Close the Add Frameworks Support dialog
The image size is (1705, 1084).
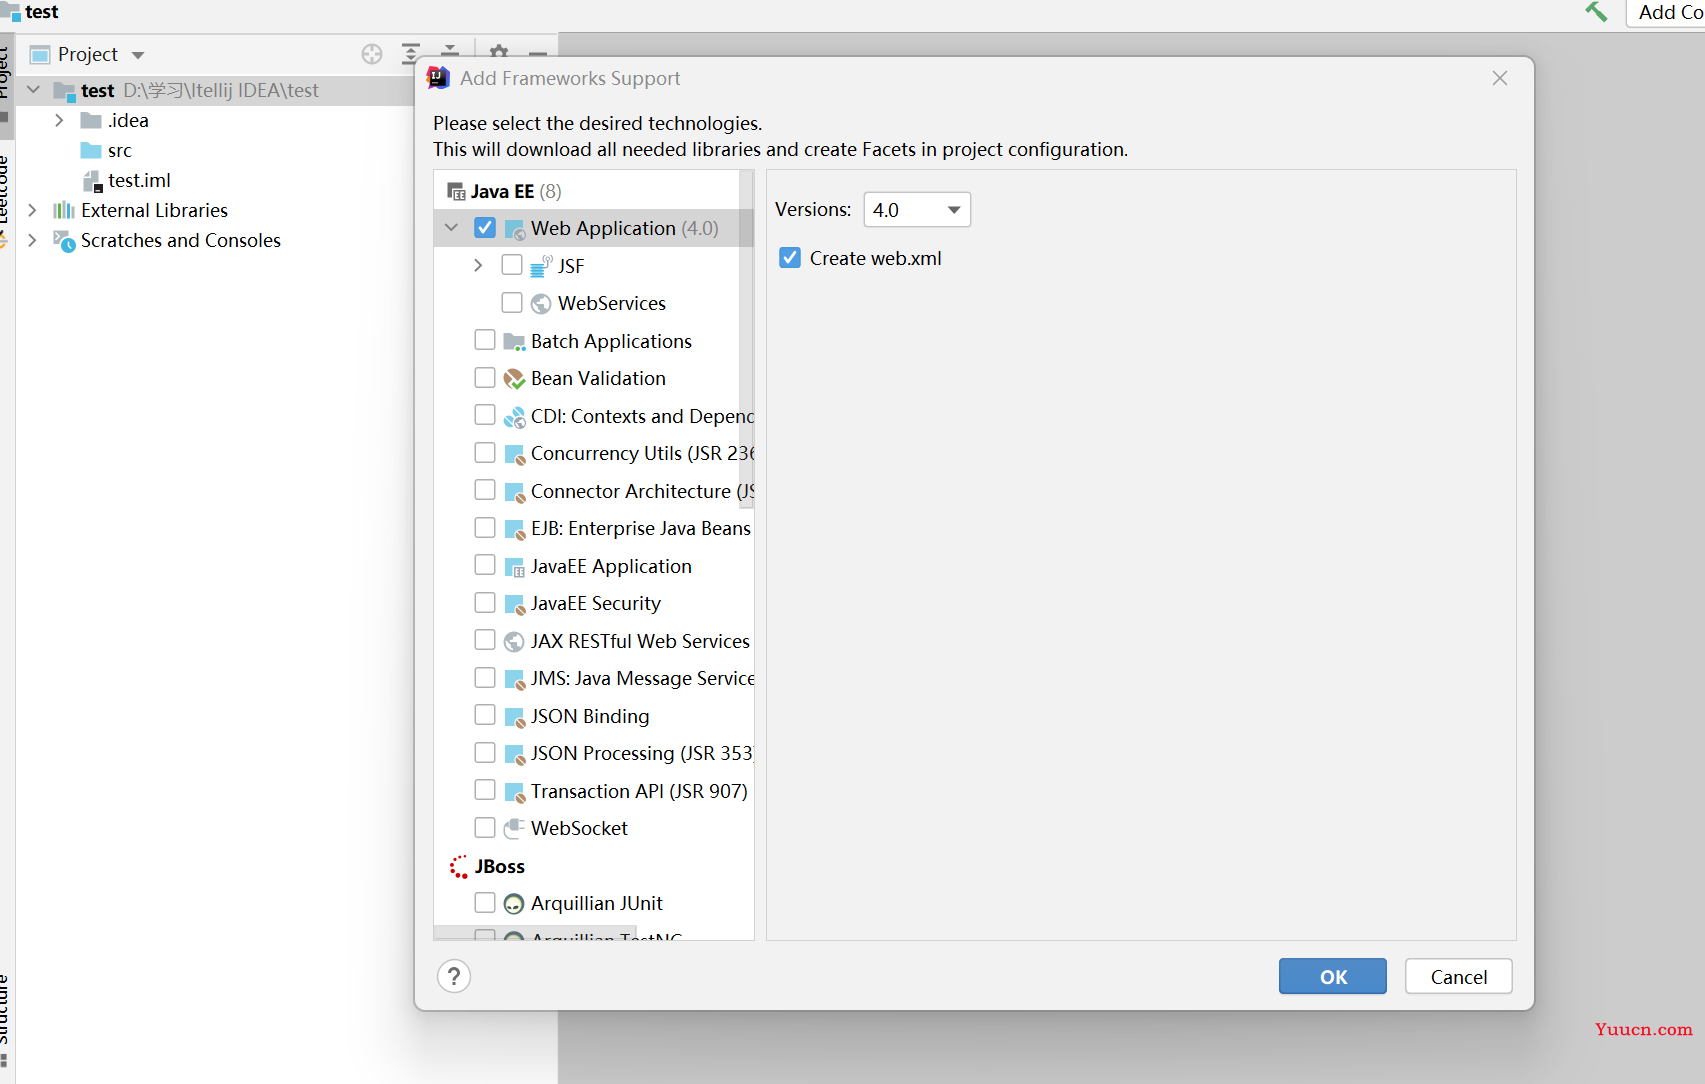point(1499,78)
